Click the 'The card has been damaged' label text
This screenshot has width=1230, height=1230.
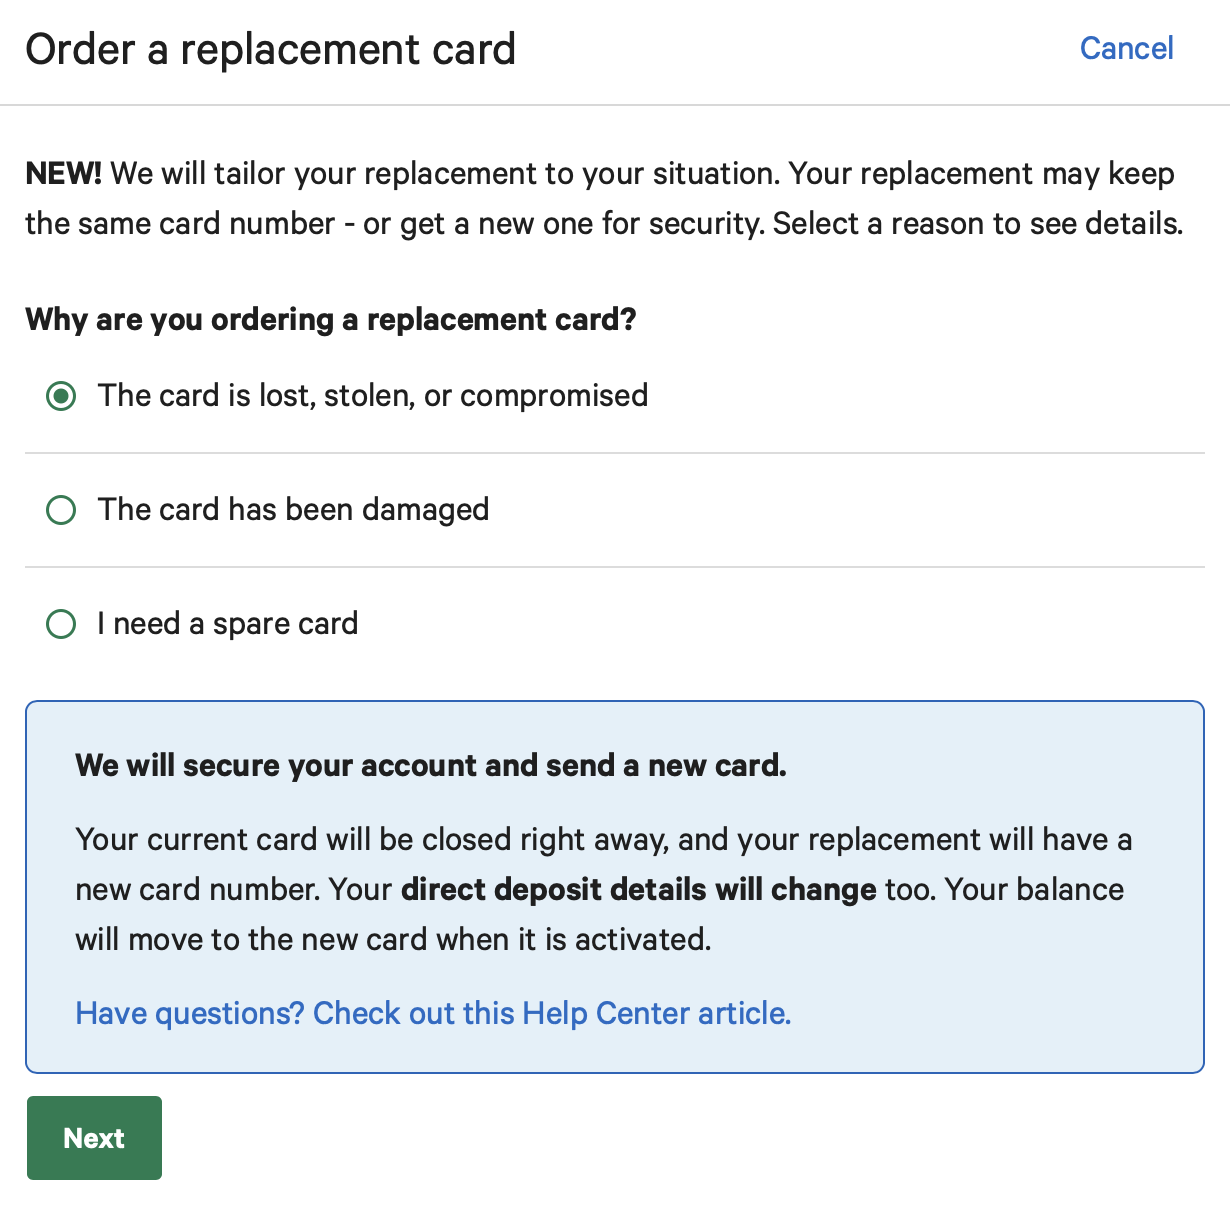[x=293, y=510]
